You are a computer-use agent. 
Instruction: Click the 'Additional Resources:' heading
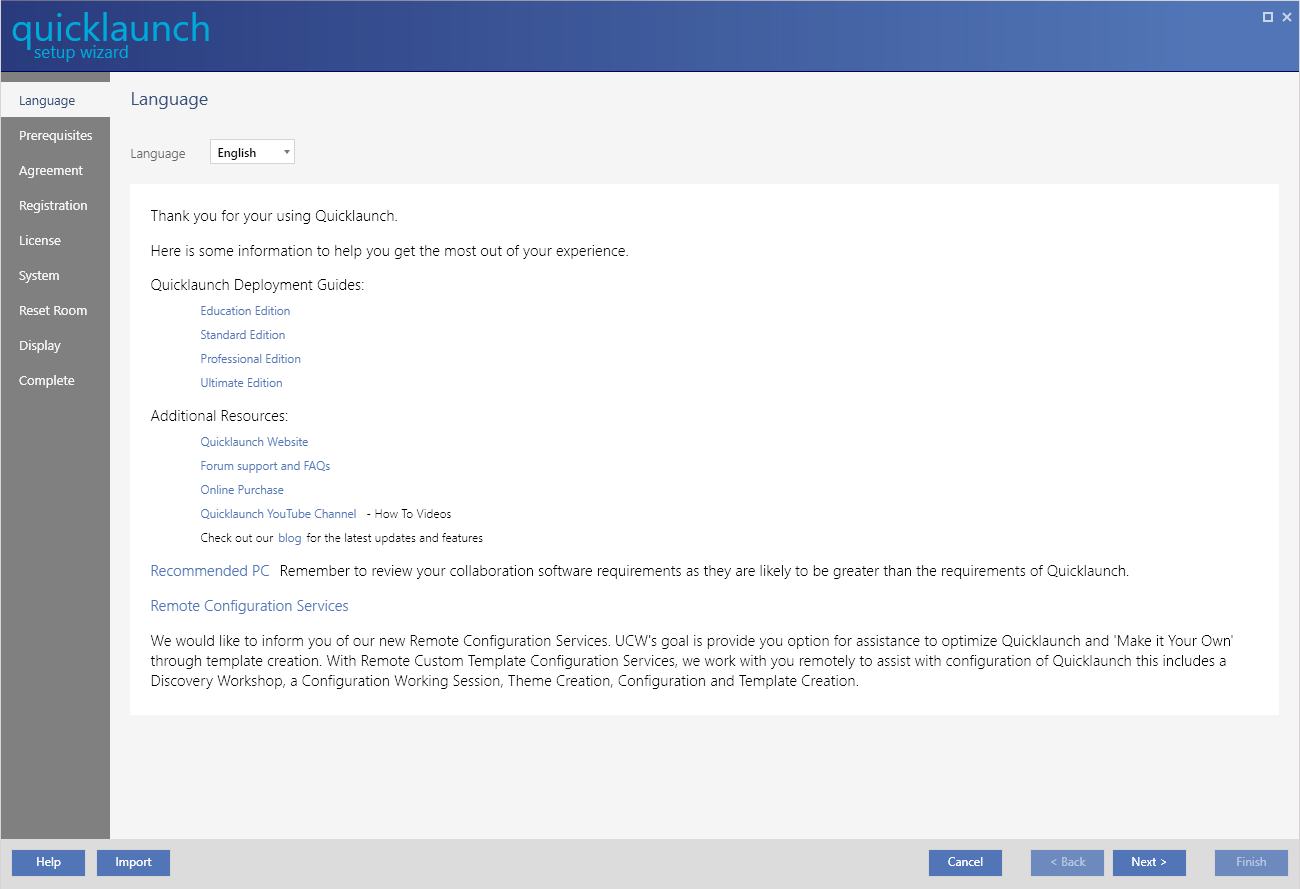click(x=219, y=416)
